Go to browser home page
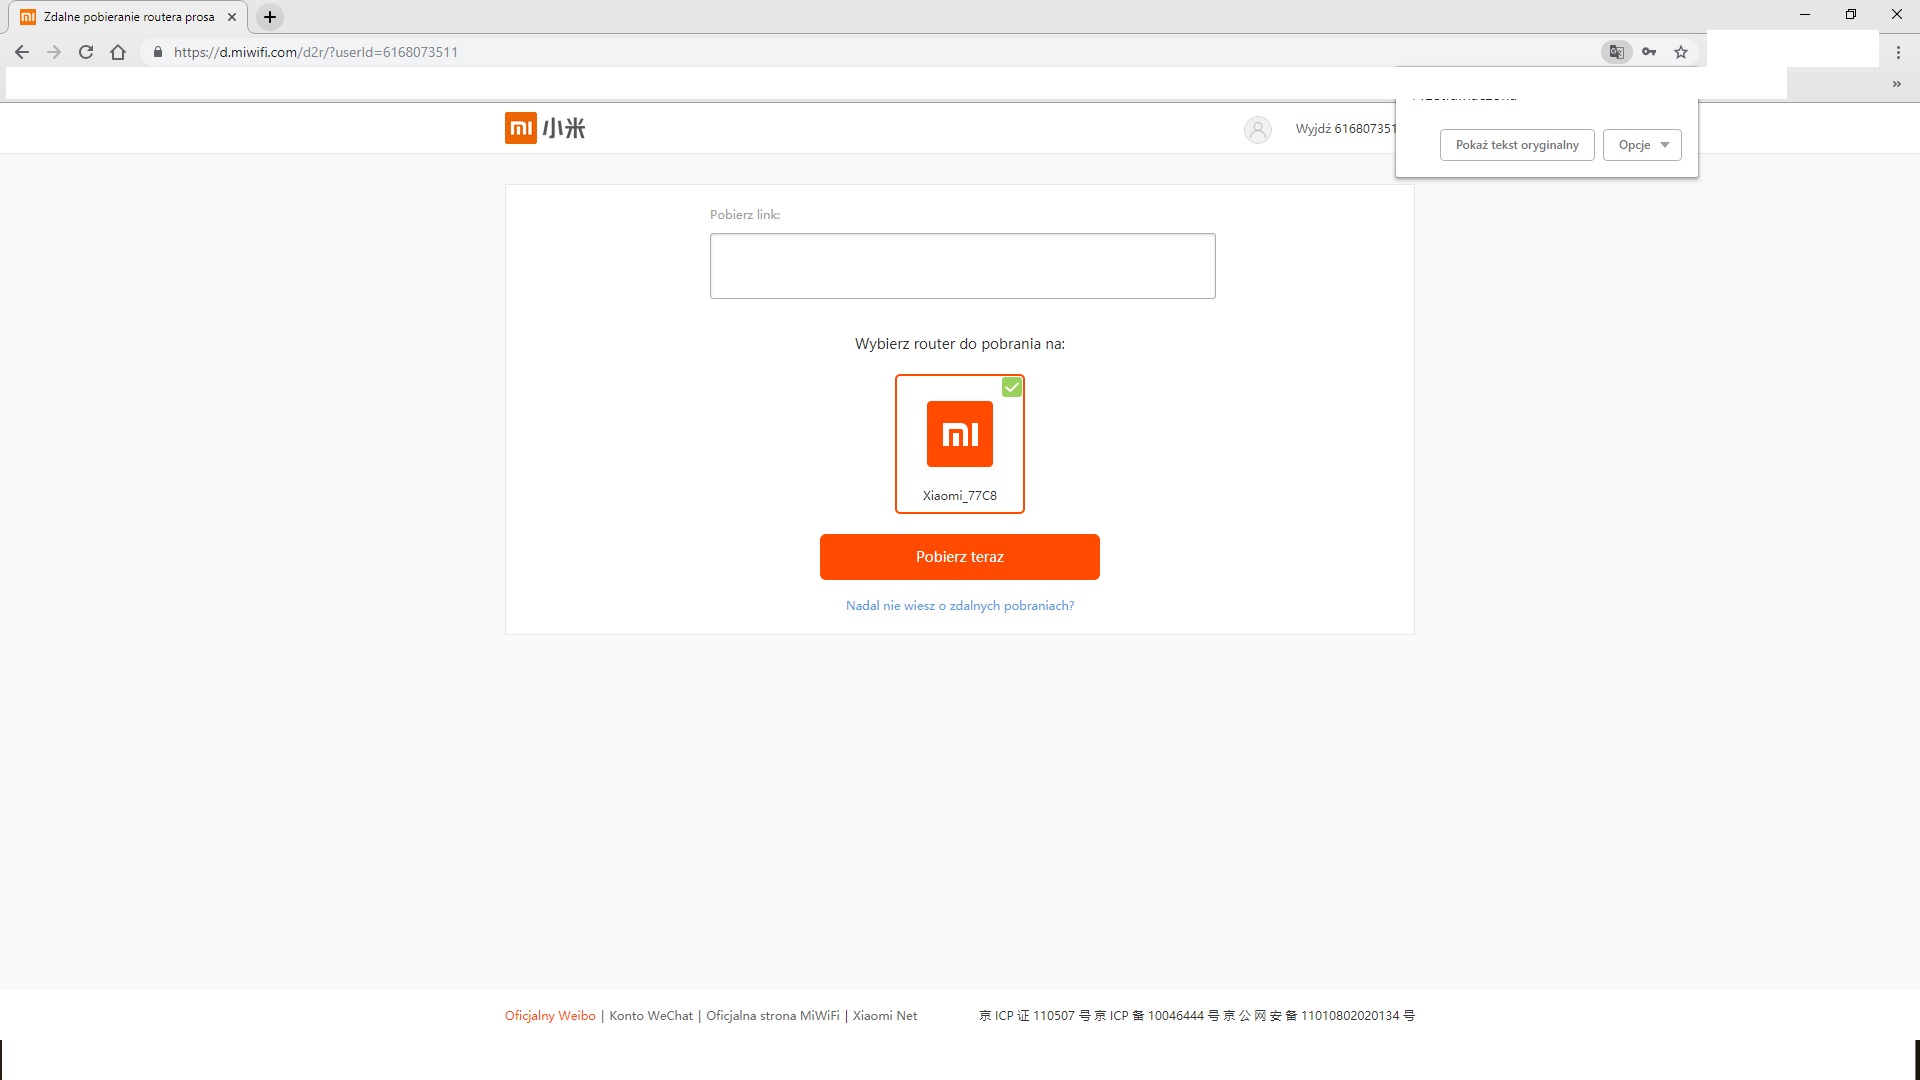This screenshot has height=1080, width=1920. [118, 52]
